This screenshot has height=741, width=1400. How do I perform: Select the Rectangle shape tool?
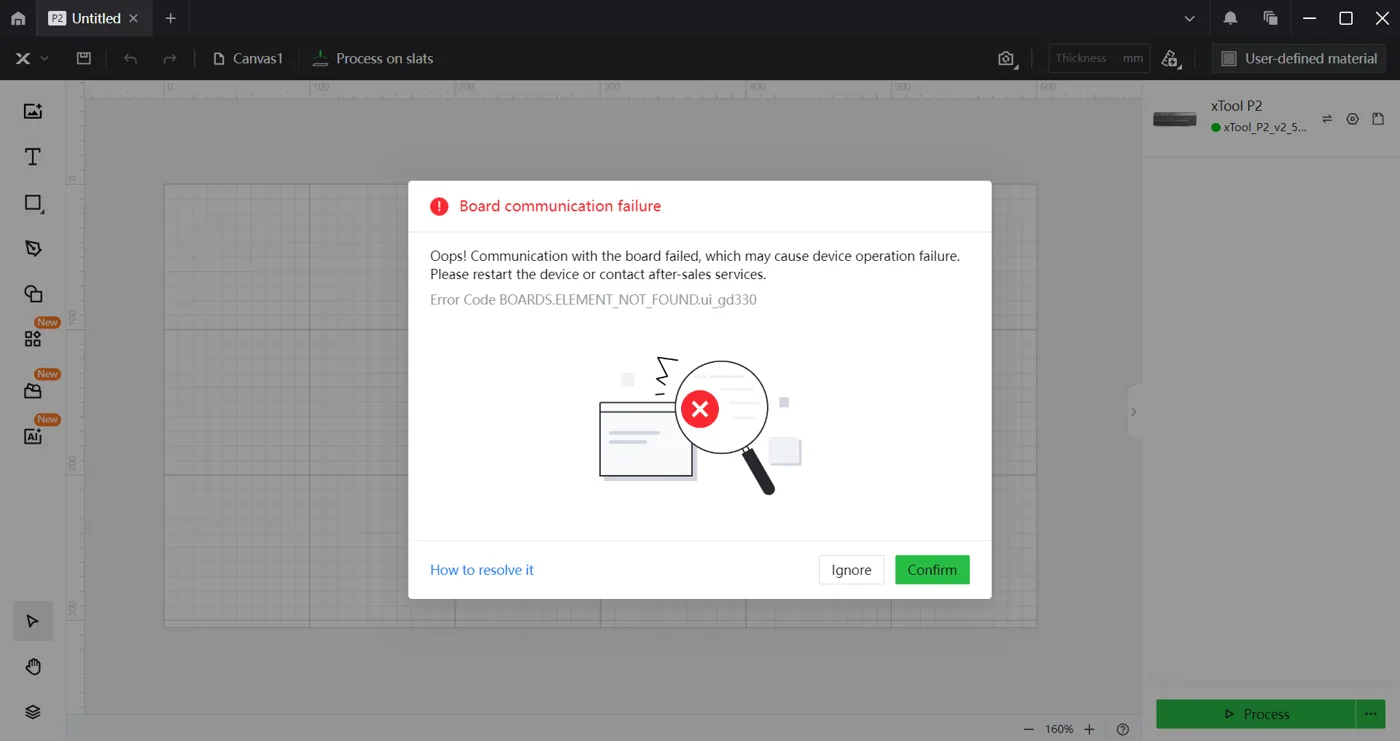(33, 203)
